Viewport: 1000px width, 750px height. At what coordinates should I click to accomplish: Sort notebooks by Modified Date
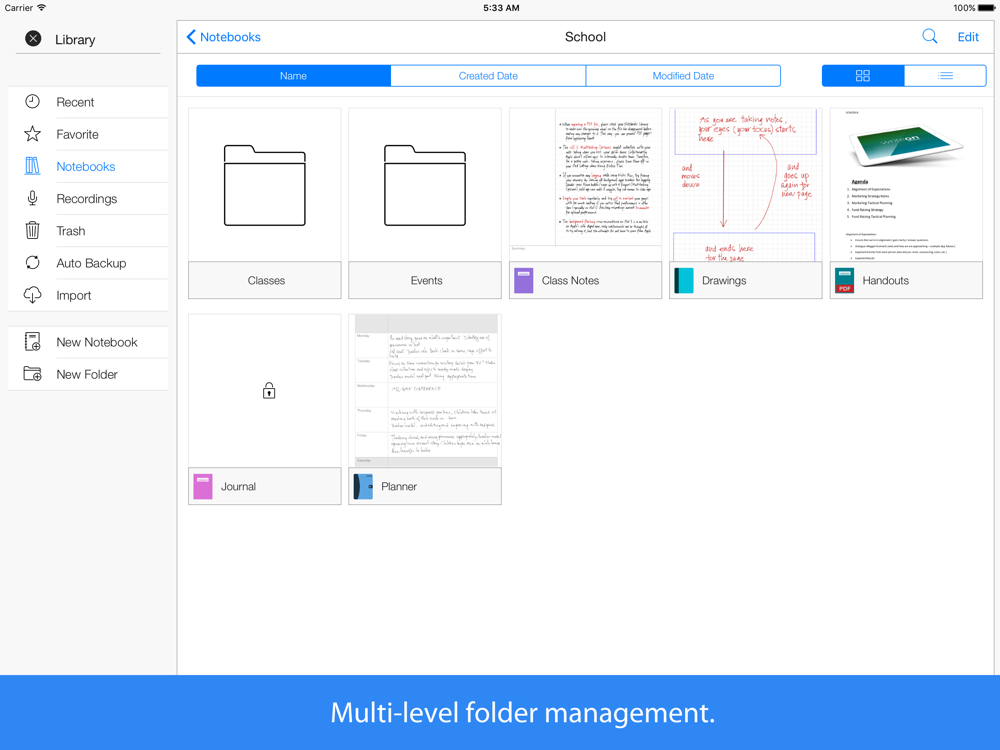point(683,75)
